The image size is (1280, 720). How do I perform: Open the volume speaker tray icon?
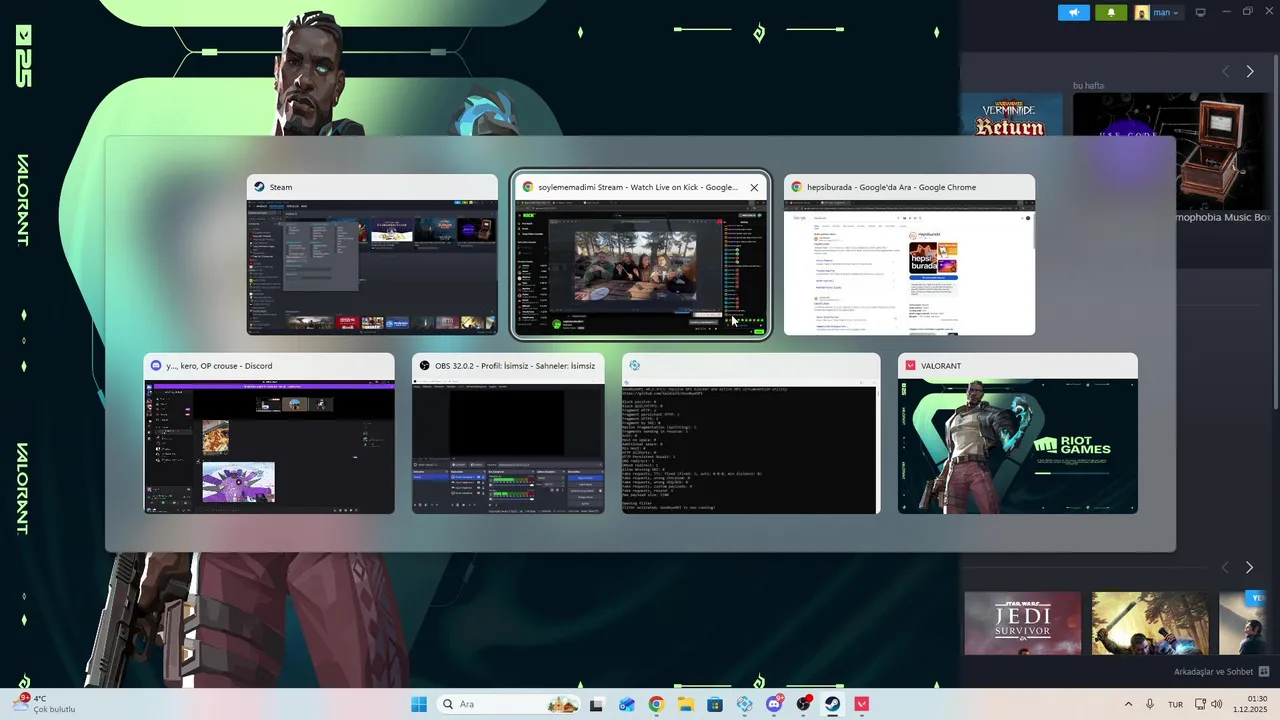pos(1217,704)
